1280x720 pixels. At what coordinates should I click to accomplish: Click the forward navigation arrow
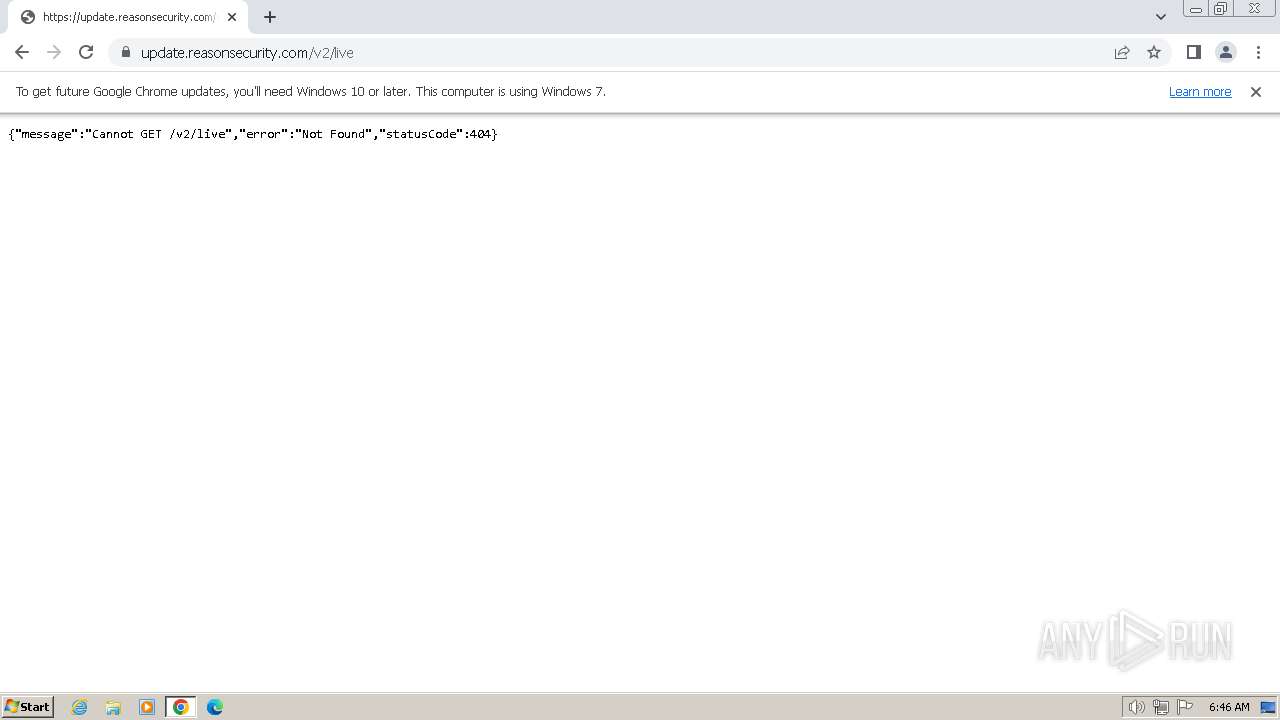(x=54, y=52)
